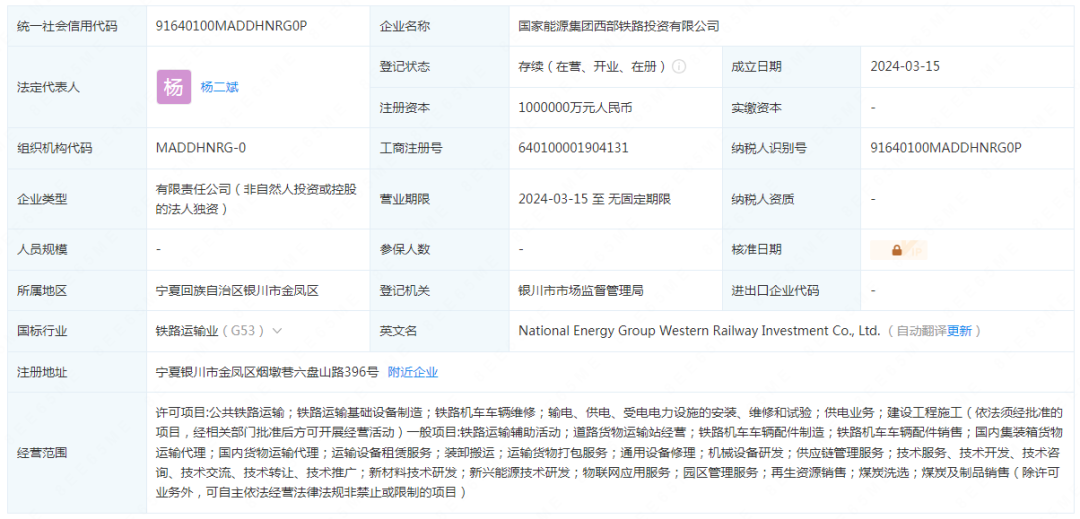Click business scope text starting 许可项目:公共铁路运输
Viewport: 1080px width, 519px height.
click(x=610, y=452)
